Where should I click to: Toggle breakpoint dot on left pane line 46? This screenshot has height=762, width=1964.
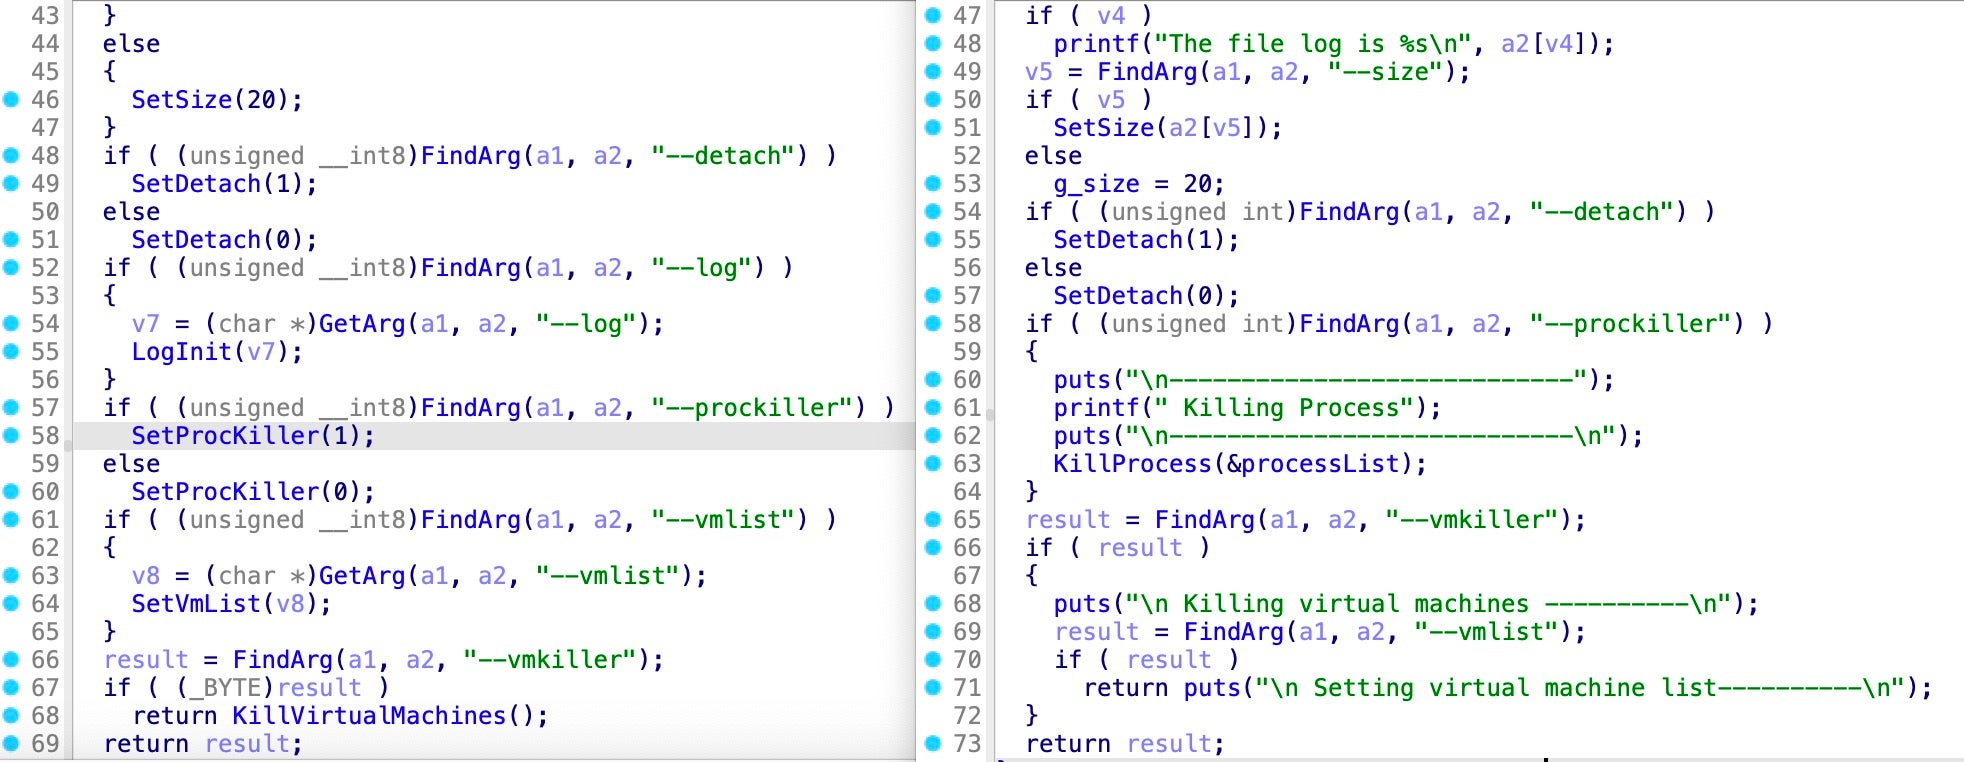coord(11,99)
